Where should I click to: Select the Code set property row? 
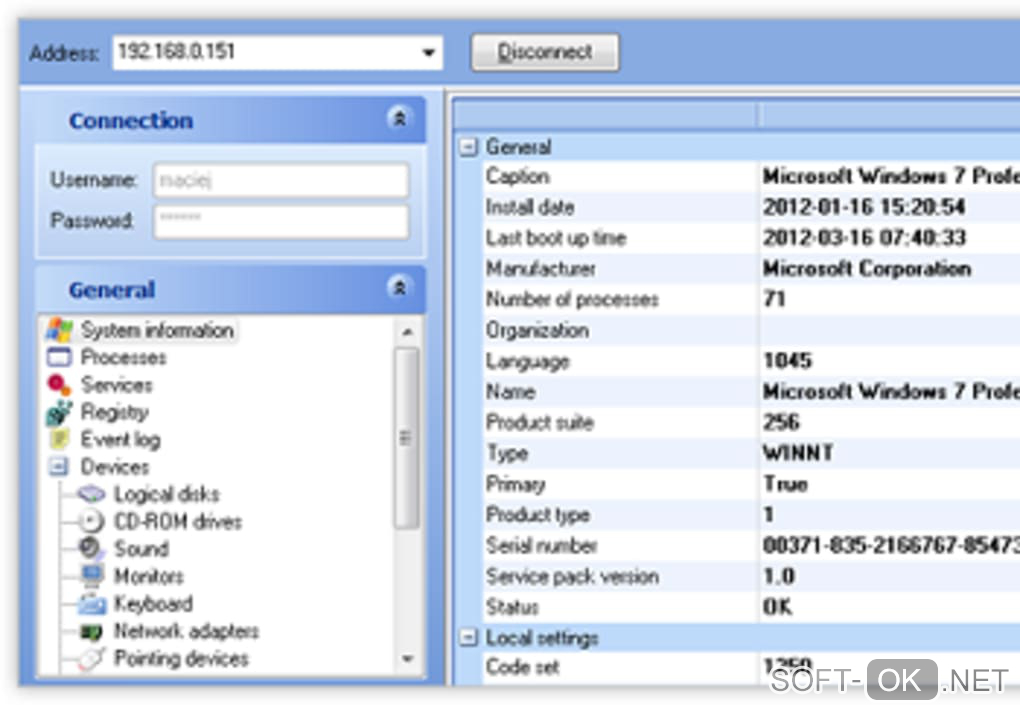point(751,667)
